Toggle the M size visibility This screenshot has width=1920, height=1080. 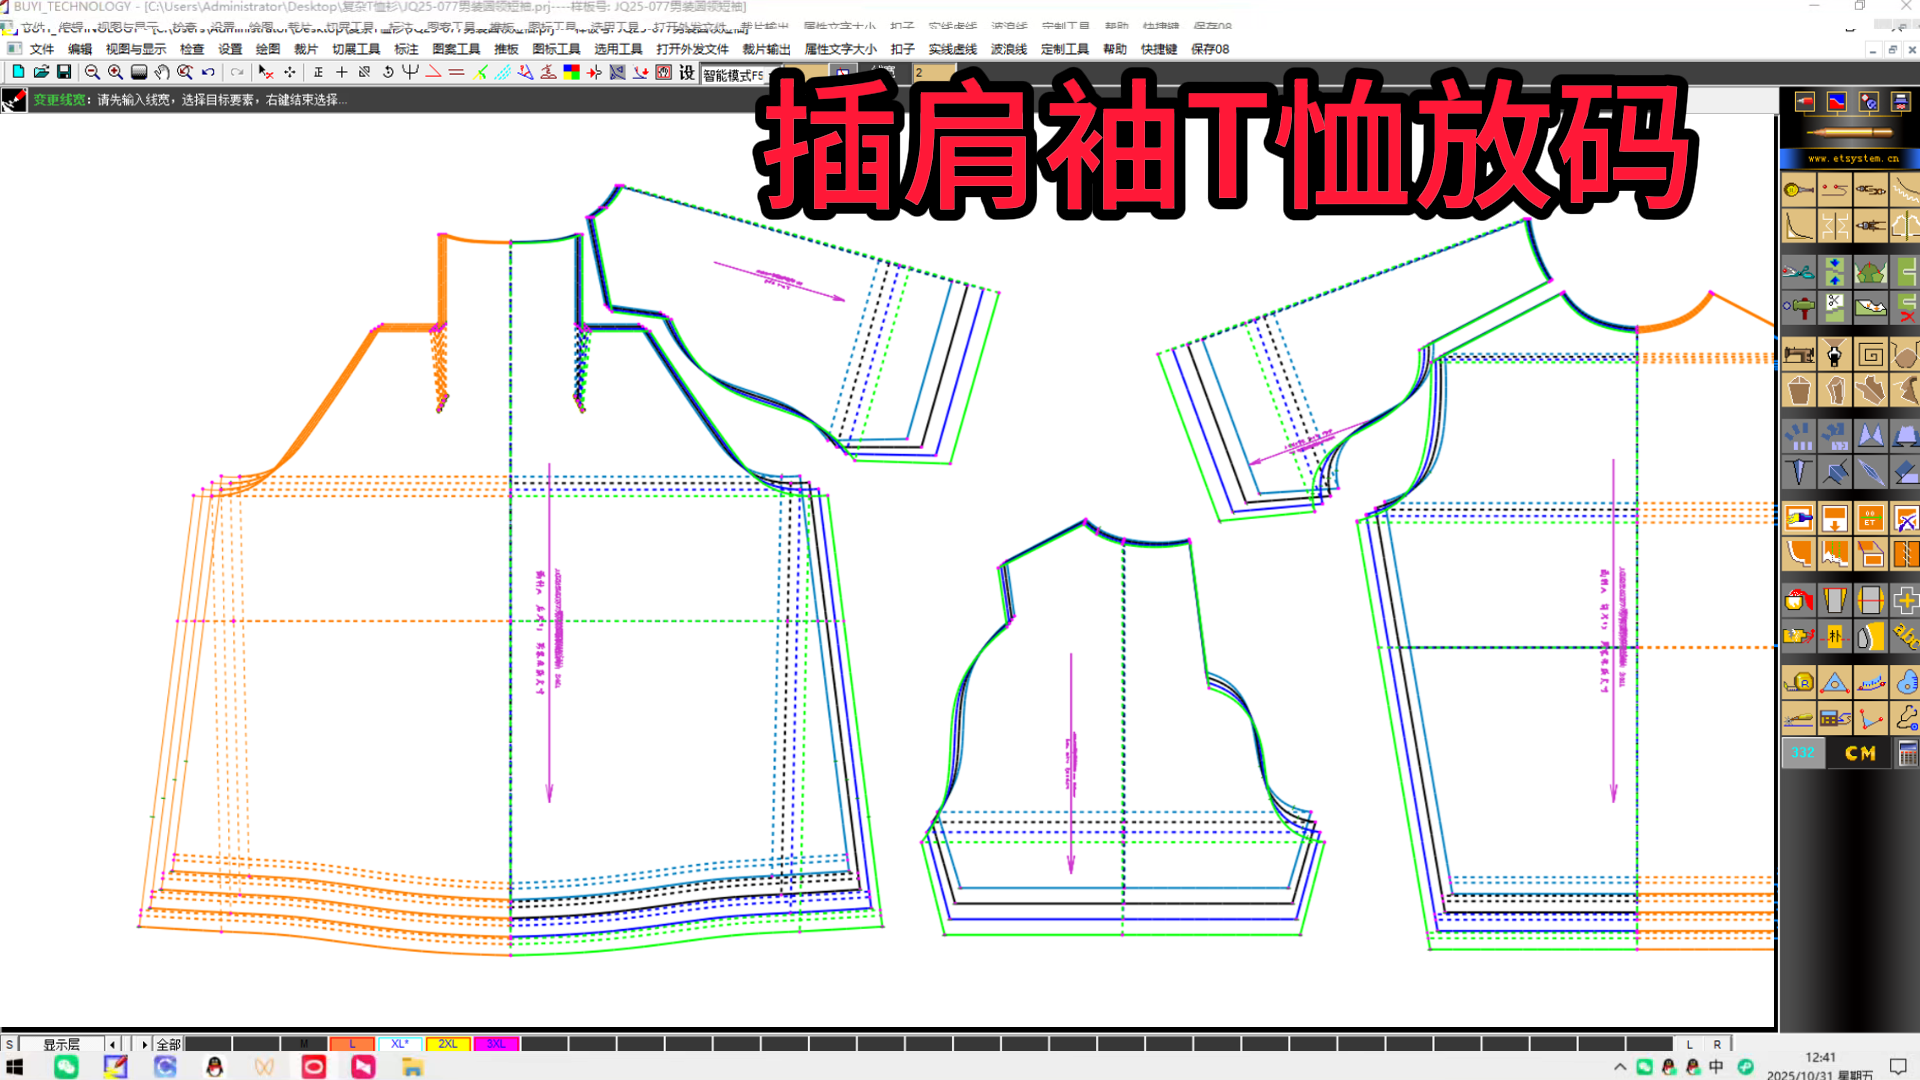click(305, 1043)
